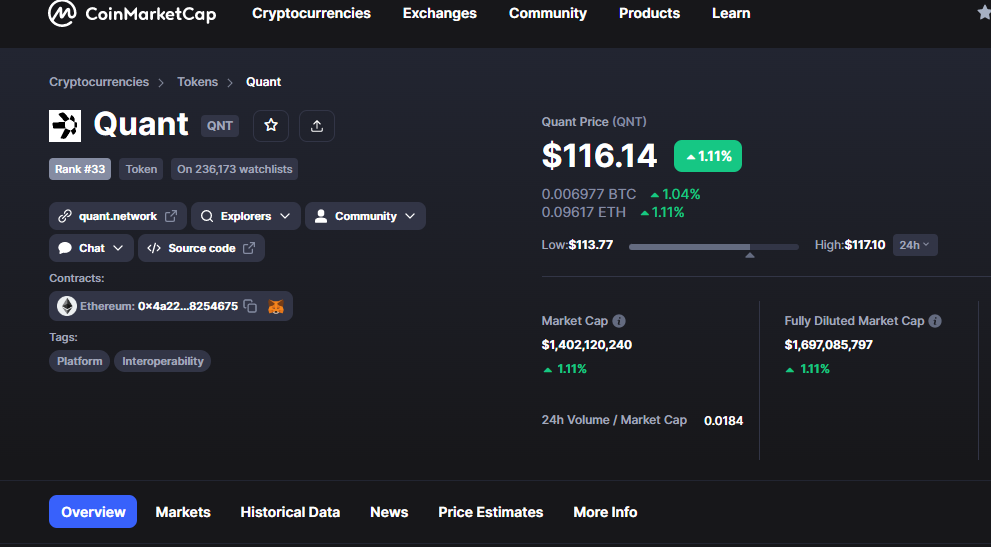
Task: Click the external link icon on Source code
Action: point(249,249)
